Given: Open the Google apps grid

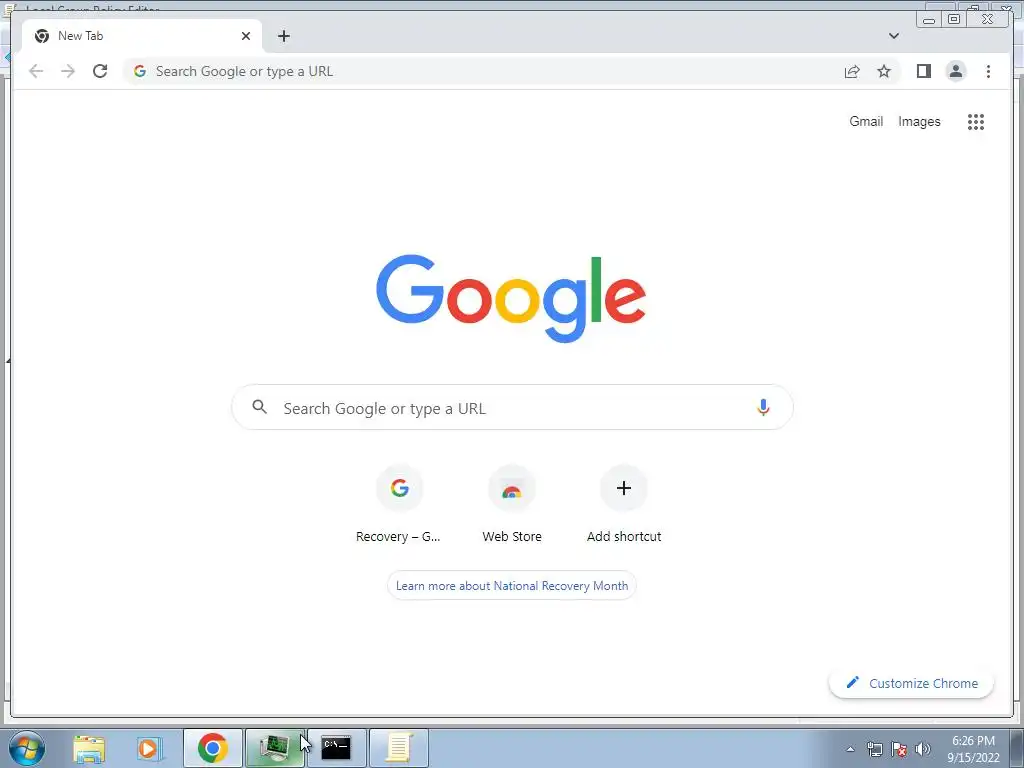Looking at the screenshot, I should coord(976,121).
